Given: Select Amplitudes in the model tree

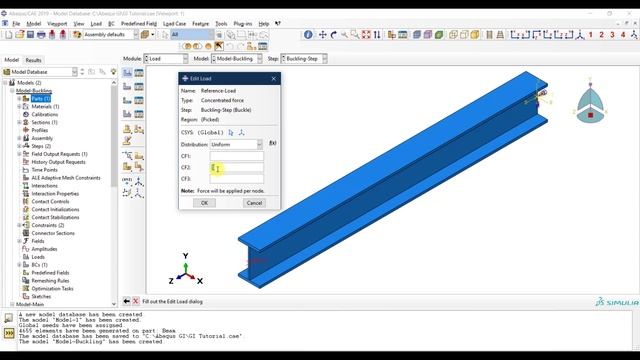Looking at the screenshot, I should [x=44, y=249].
